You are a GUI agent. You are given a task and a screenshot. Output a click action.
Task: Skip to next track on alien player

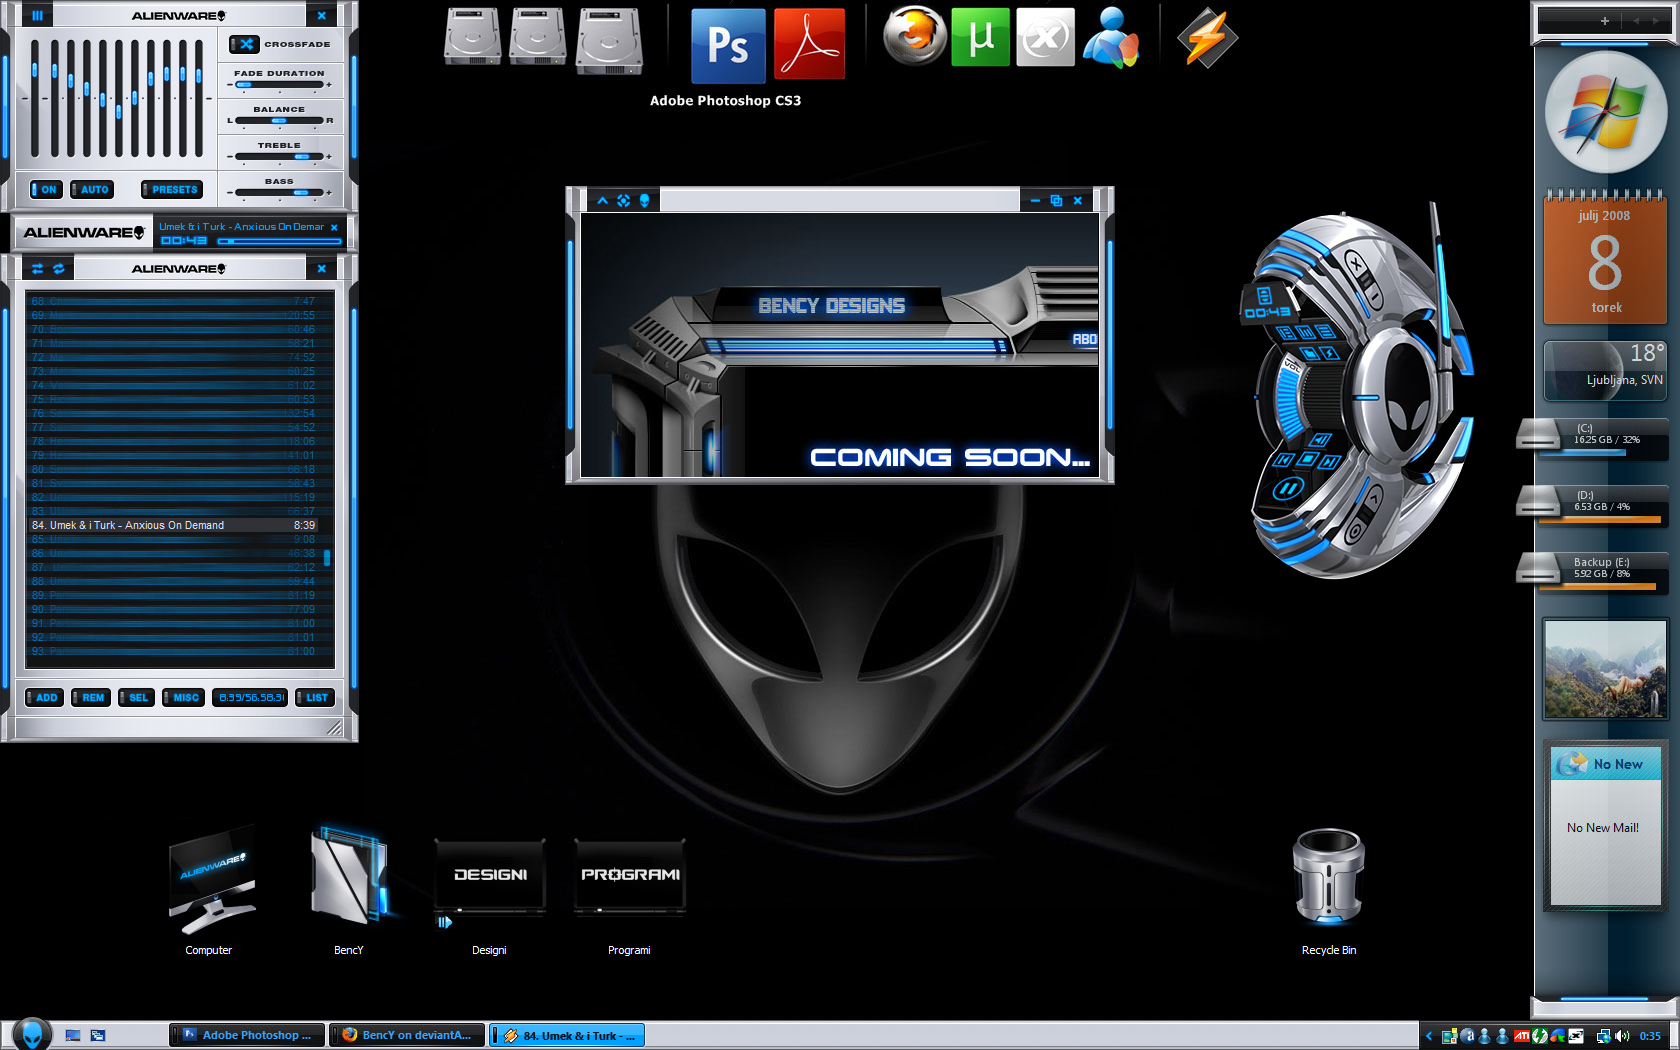[x=1329, y=462]
